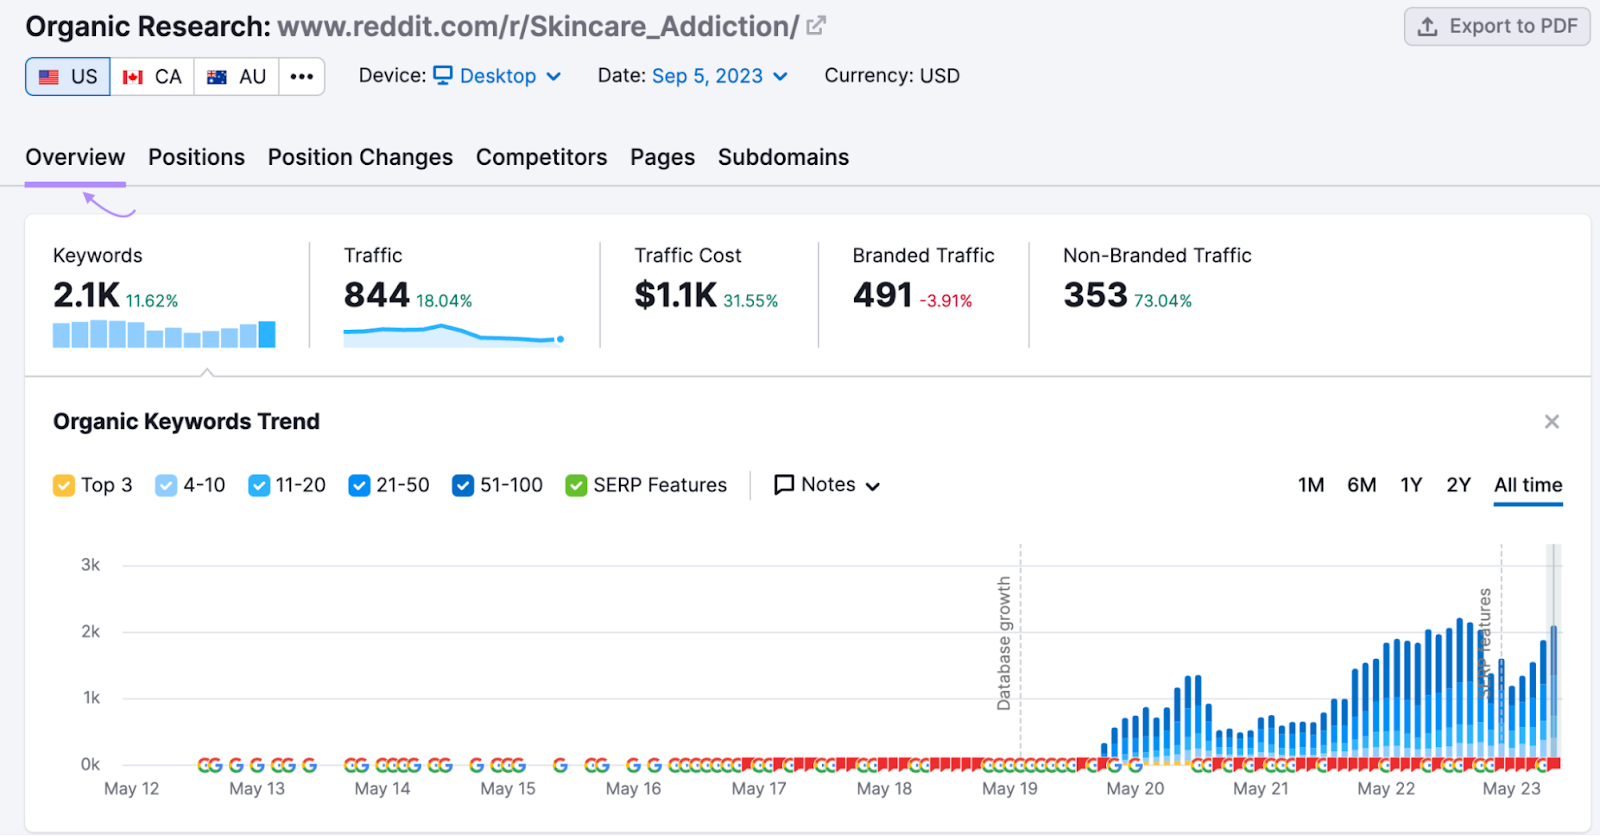Expand the Notes dropdown
This screenshot has height=836, width=1600.
(x=827, y=485)
